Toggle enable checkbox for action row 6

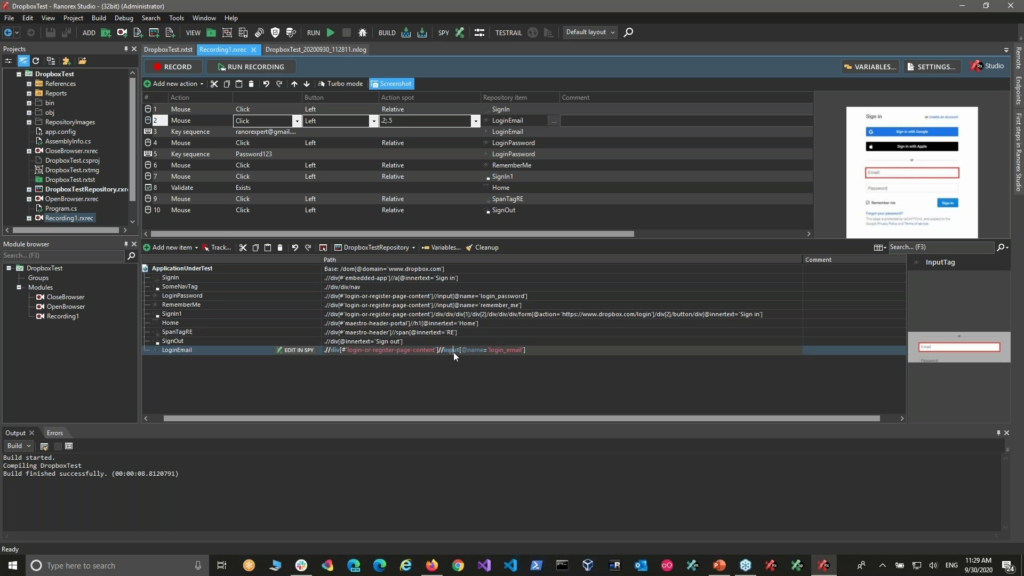(148, 165)
